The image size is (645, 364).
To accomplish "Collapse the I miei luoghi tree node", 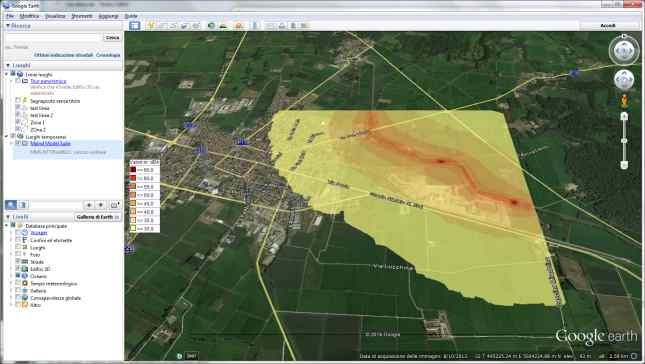I will click(7, 74).
